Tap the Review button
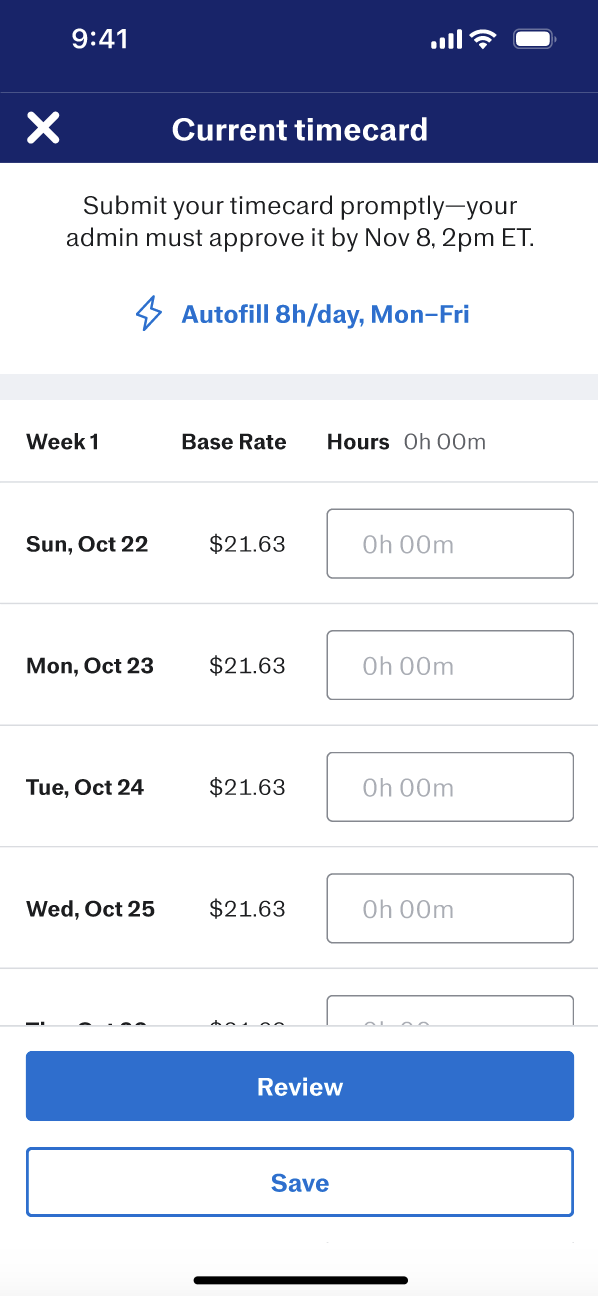598x1296 pixels. click(x=300, y=1086)
